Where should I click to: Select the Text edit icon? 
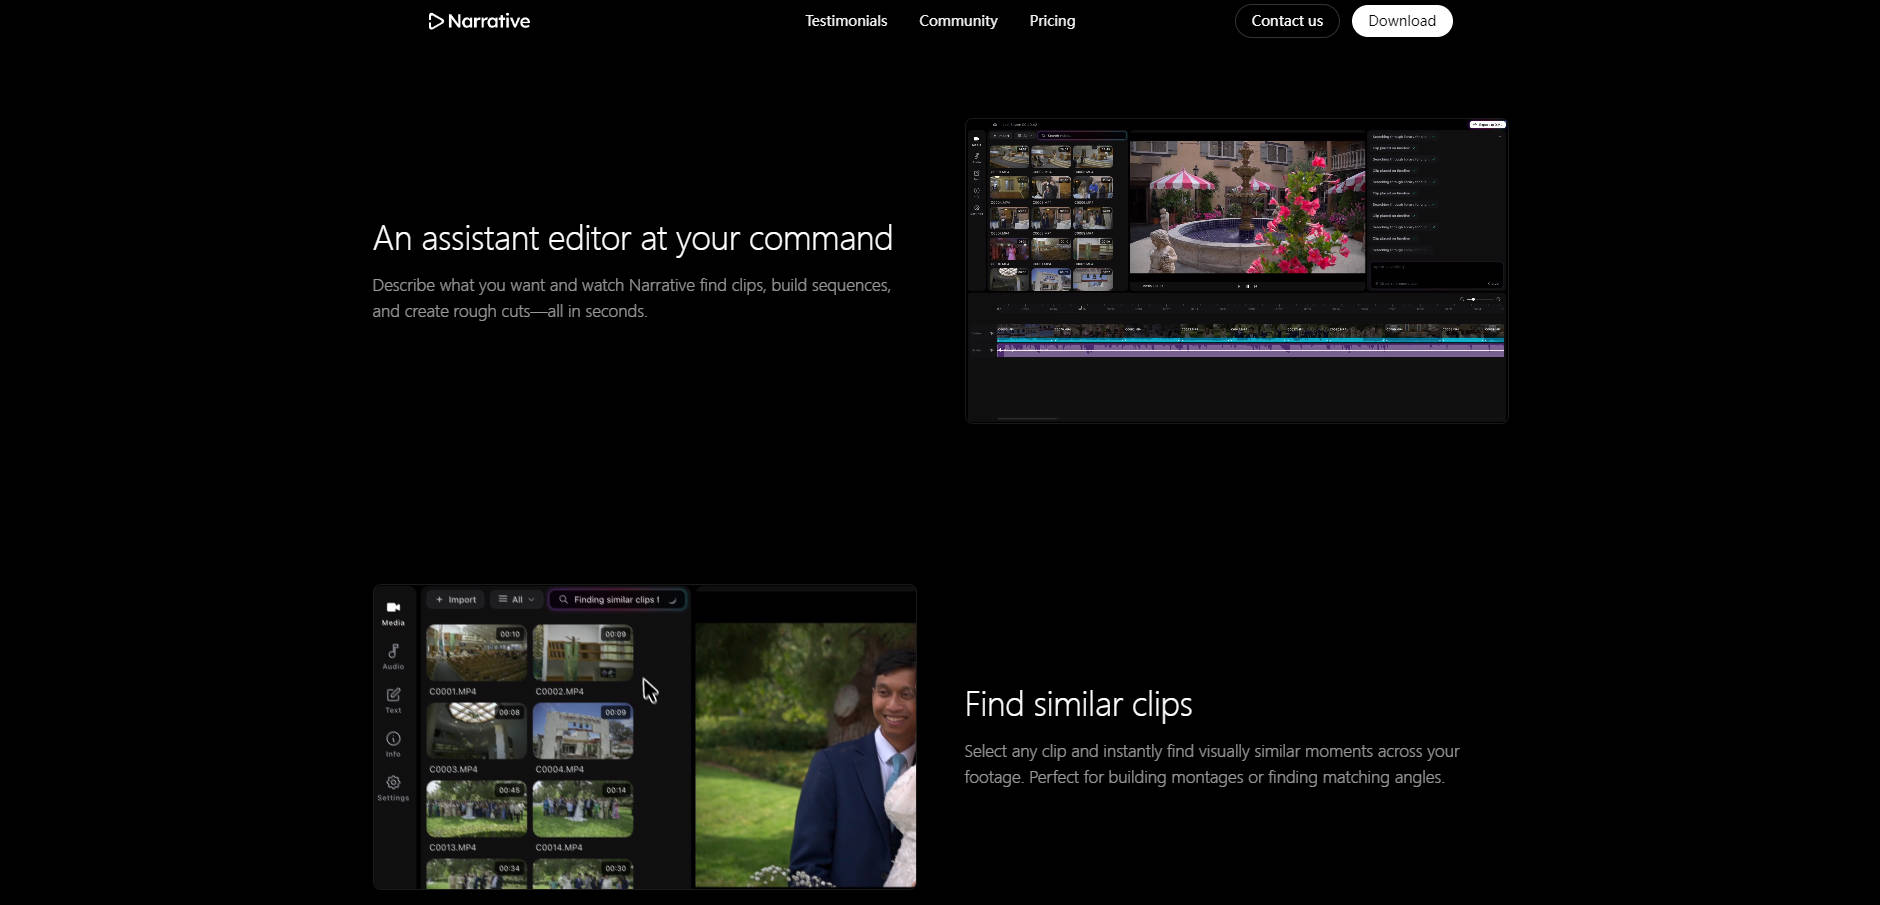point(393,696)
